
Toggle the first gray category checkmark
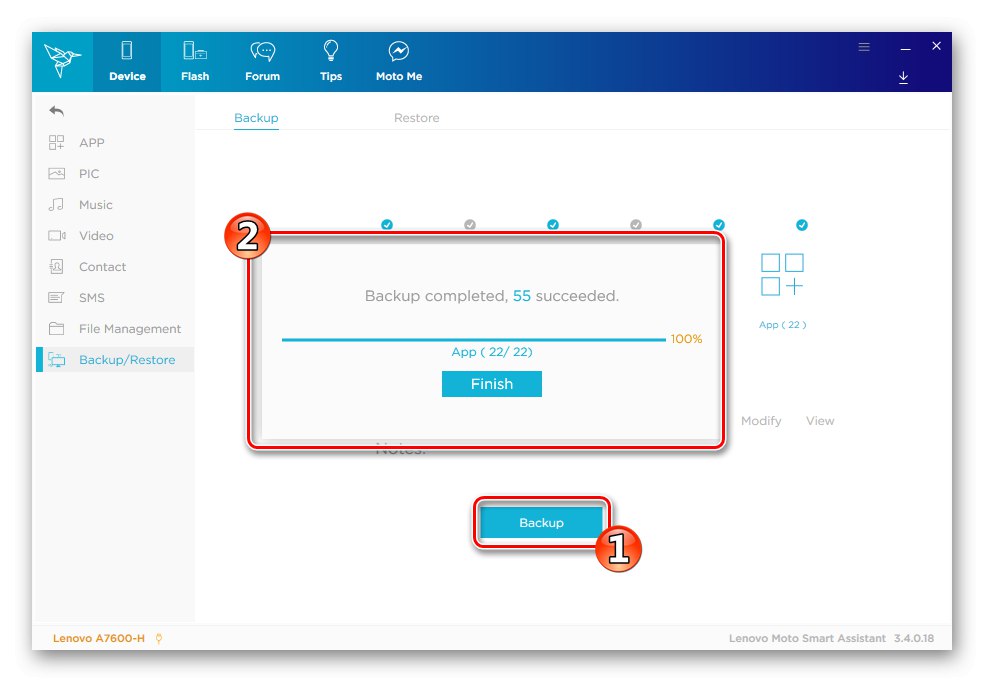pos(469,225)
